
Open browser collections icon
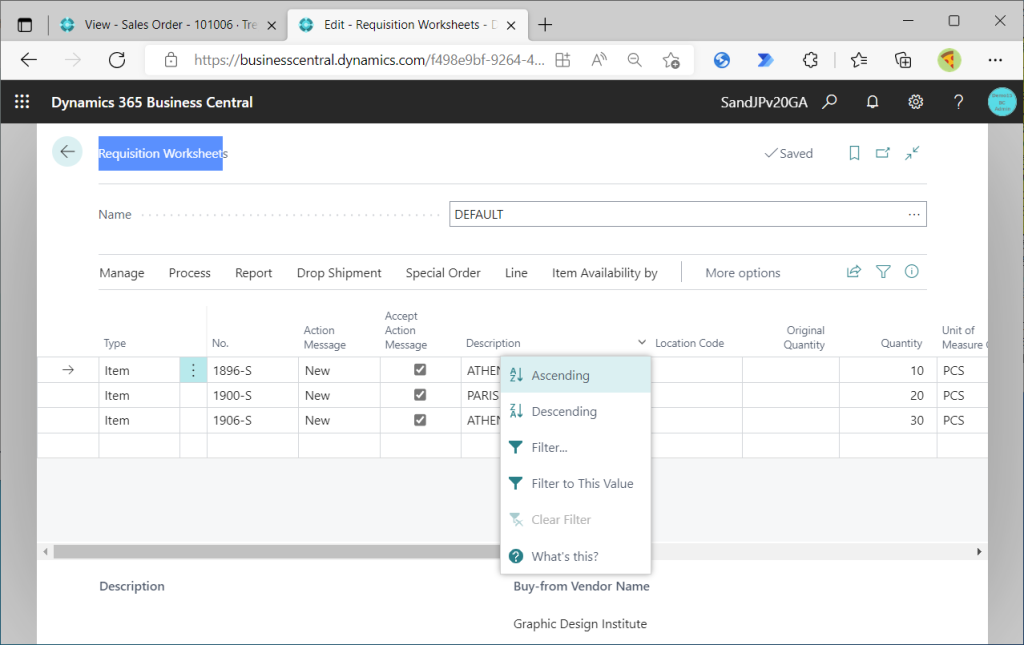tap(903, 60)
